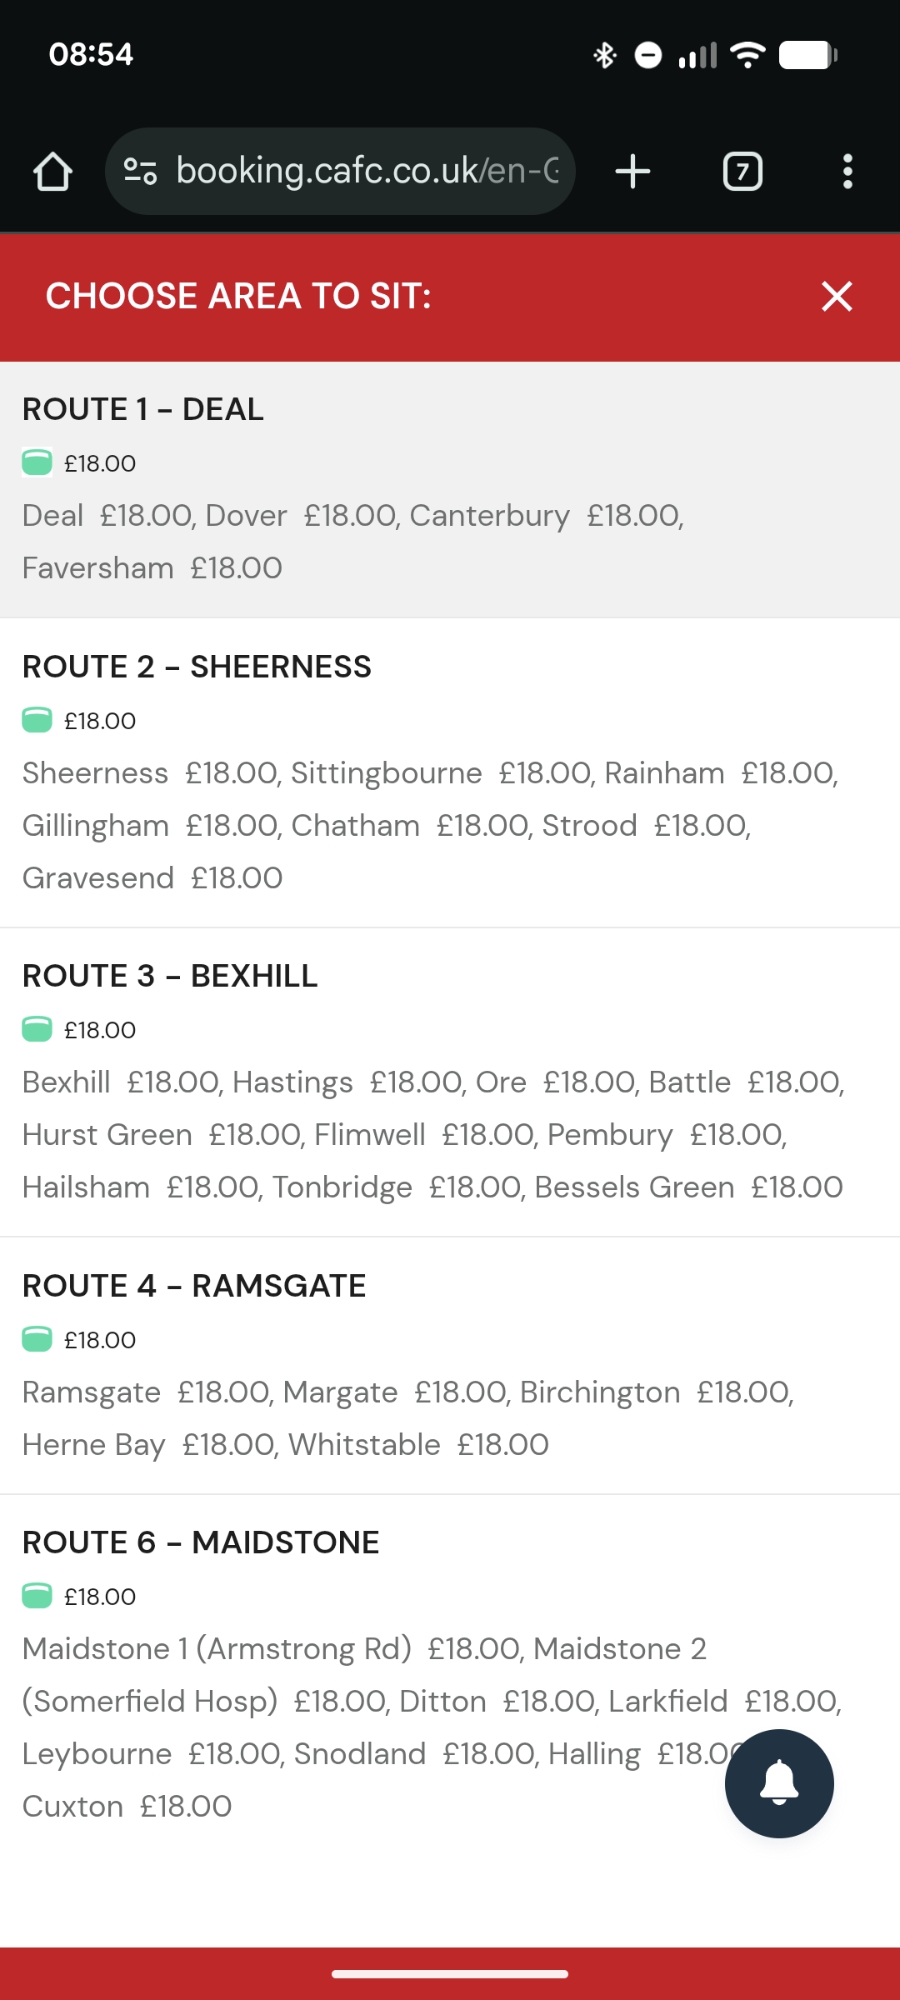This screenshot has width=900, height=2000.
Task: Tap the Wi-Fi status icon
Action: (x=747, y=55)
